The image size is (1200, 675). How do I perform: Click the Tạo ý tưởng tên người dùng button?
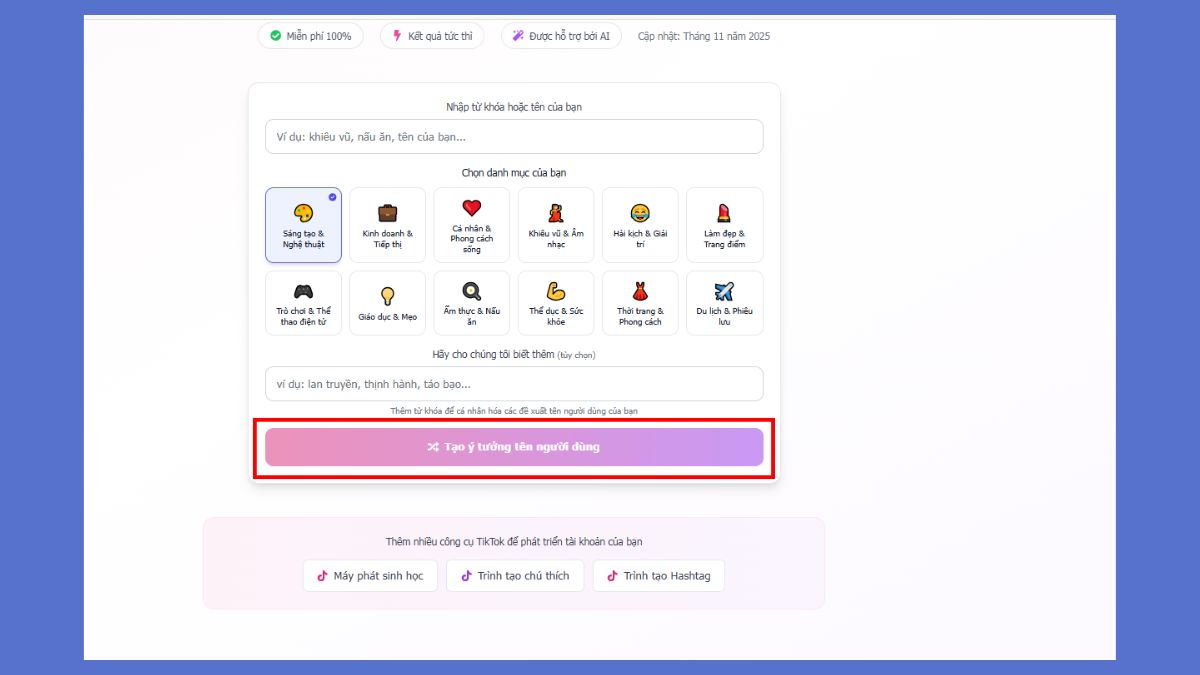(x=514, y=447)
